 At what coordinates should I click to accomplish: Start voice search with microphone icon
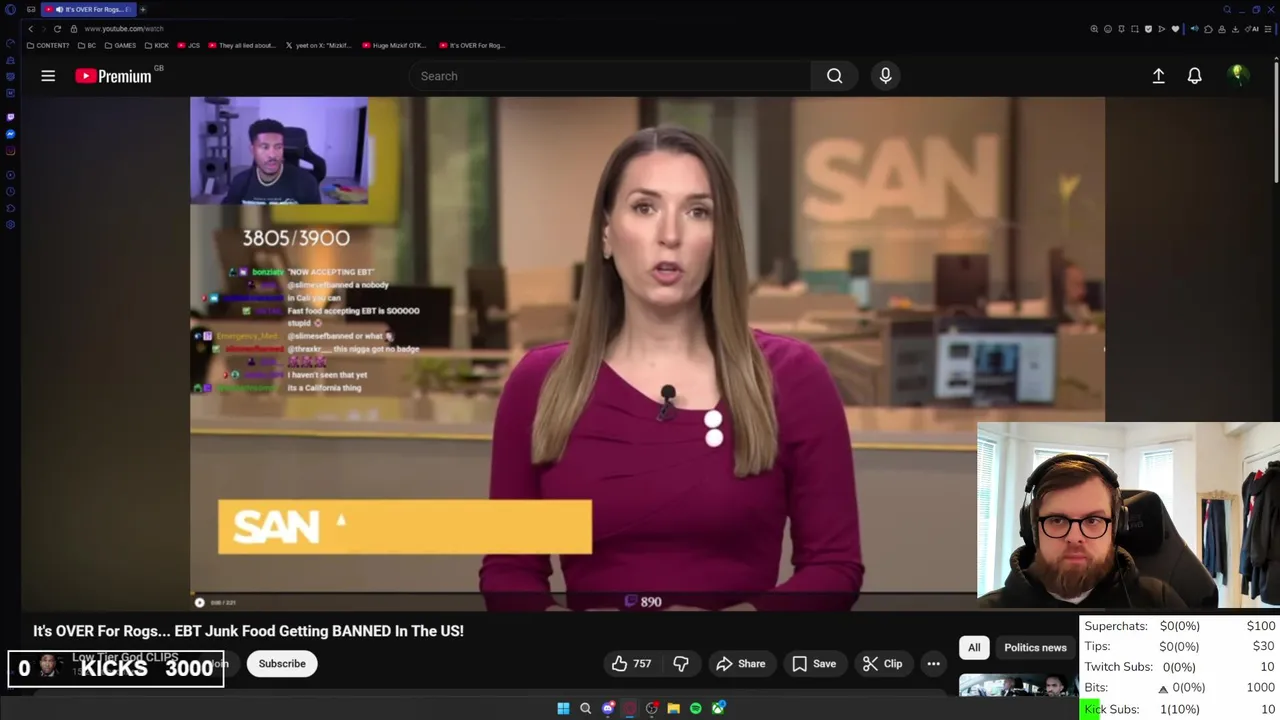click(885, 76)
